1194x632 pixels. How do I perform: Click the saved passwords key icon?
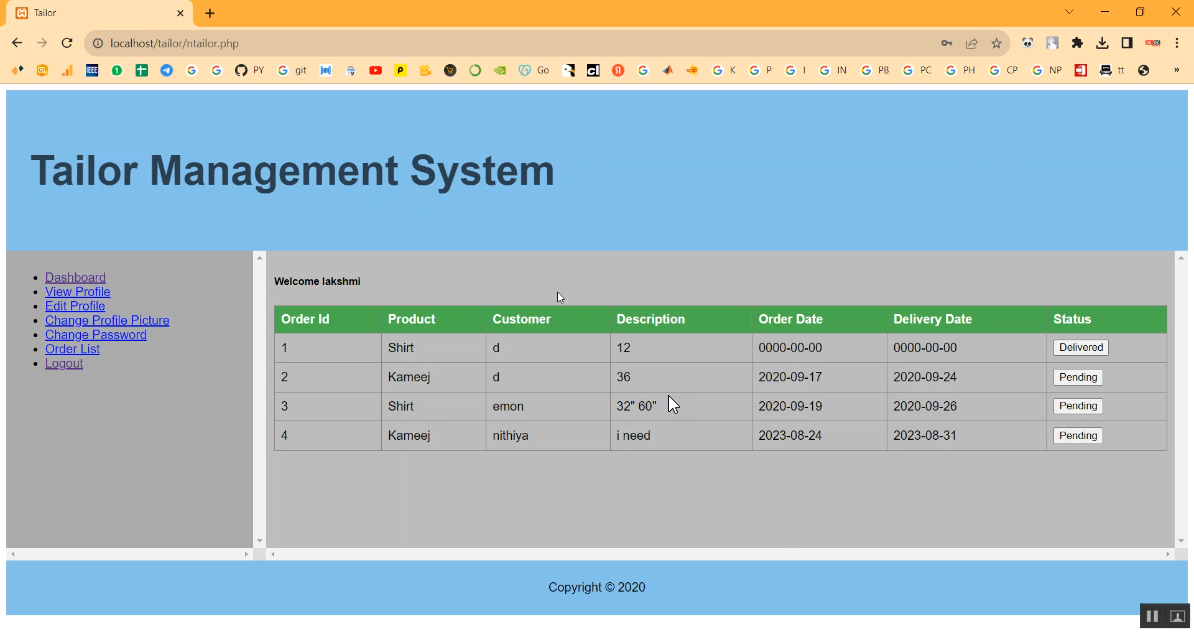coord(946,43)
